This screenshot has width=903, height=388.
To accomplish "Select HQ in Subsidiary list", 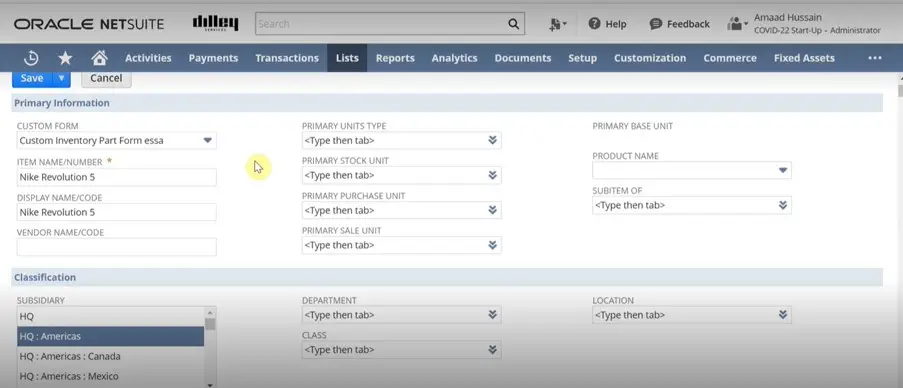I will point(110,317).
